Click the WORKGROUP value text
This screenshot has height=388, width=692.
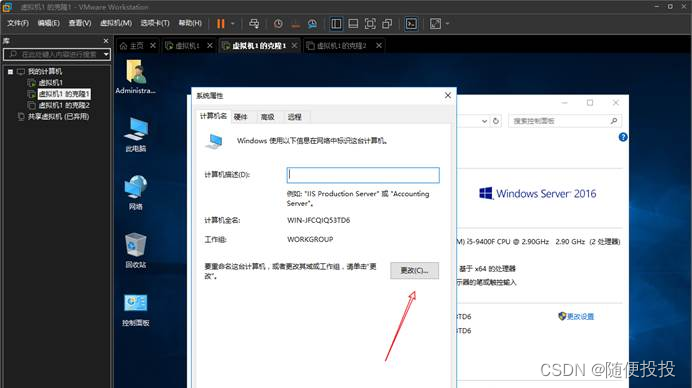coord(310,239)
